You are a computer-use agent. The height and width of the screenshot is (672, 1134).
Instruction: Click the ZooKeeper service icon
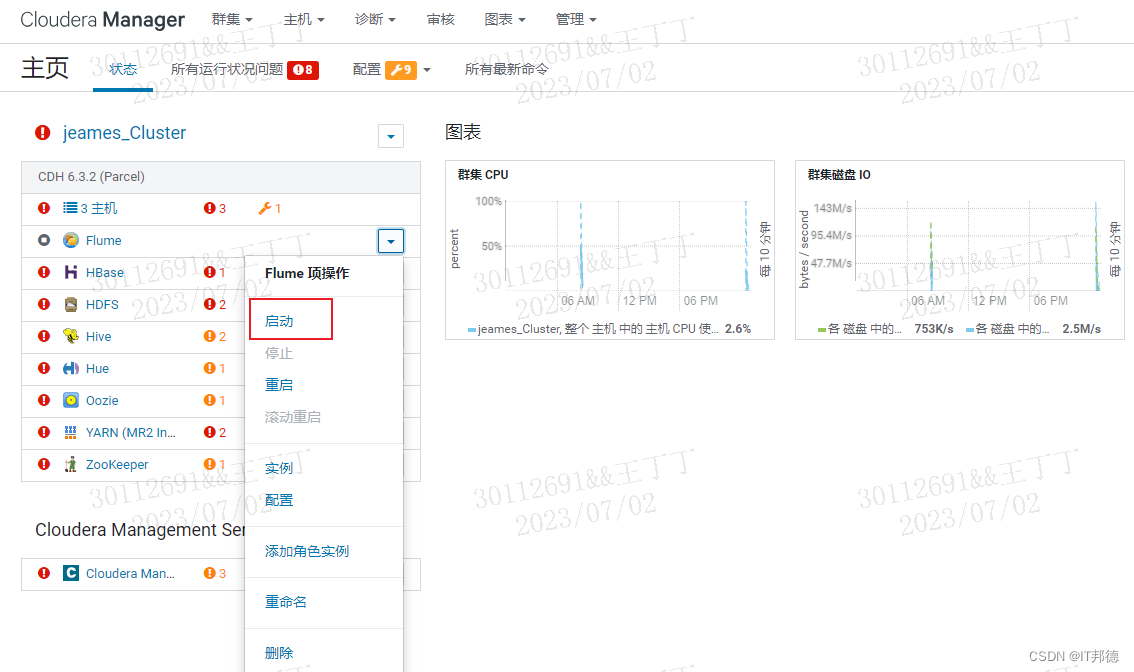click(71, 464)
